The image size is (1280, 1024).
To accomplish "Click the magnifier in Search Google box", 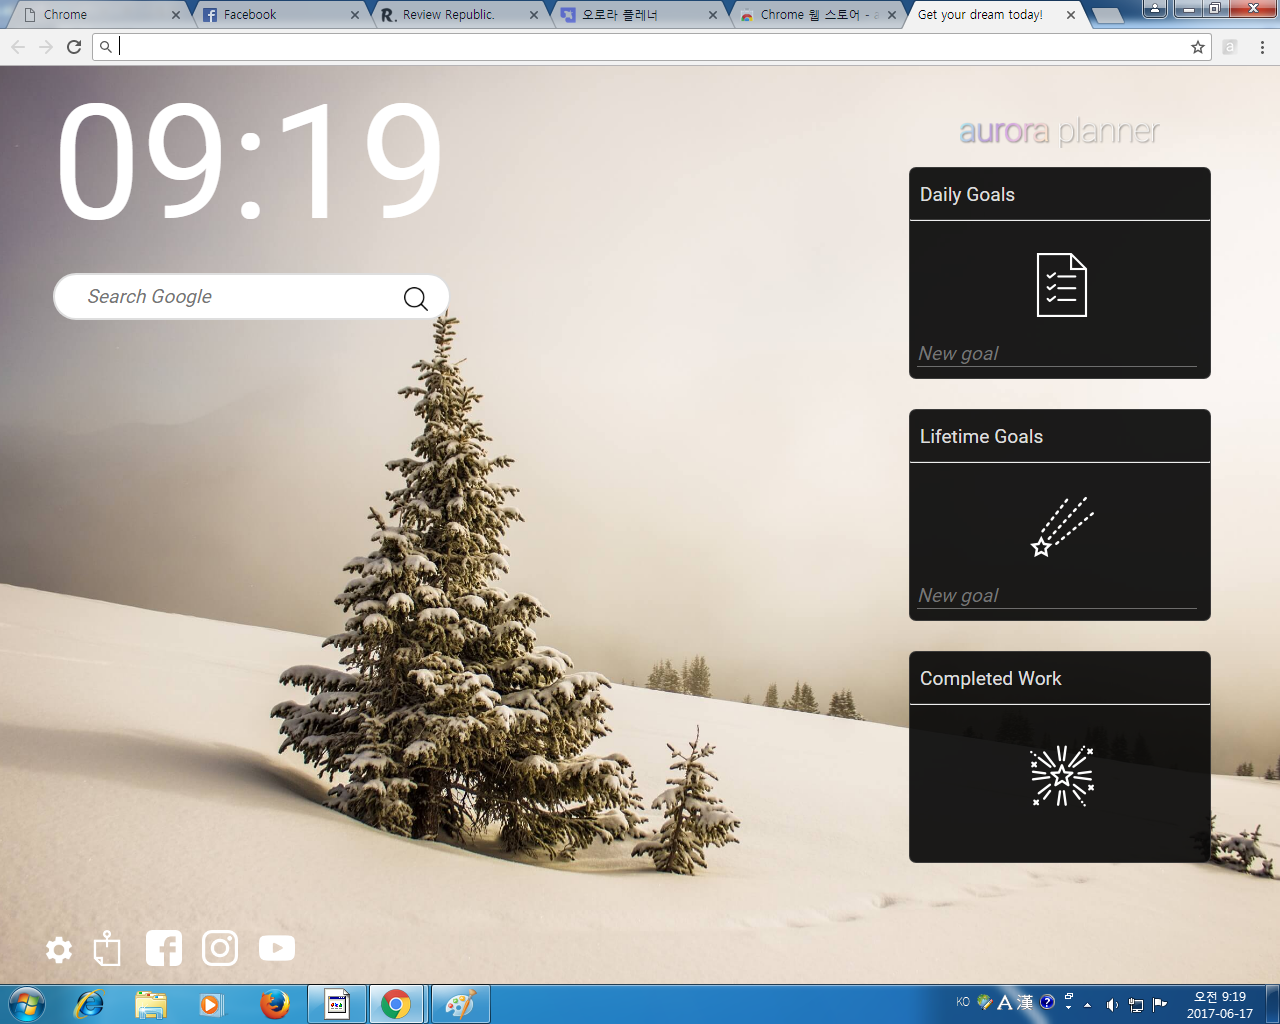I will 416,298.
